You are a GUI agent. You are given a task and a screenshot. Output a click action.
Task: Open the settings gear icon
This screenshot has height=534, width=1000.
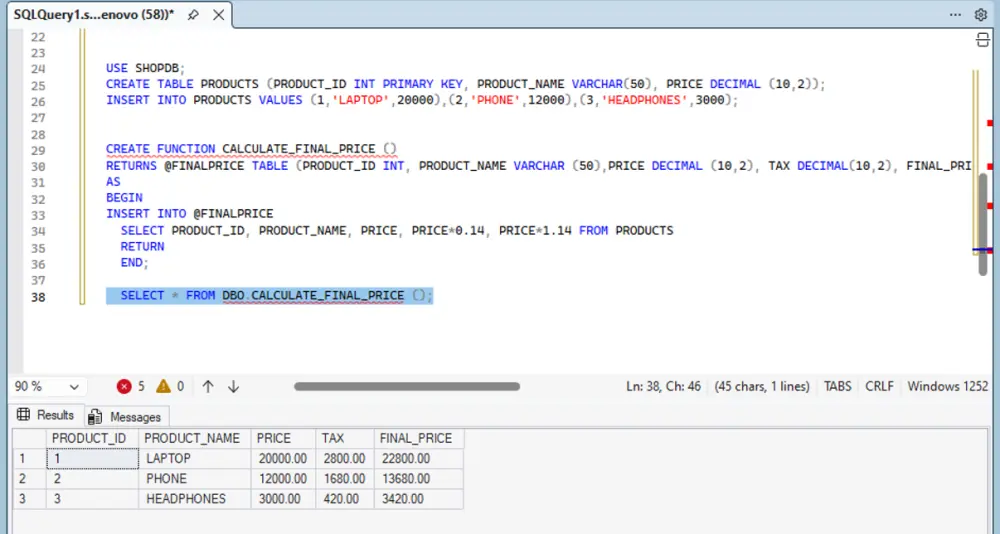[981, 15]
